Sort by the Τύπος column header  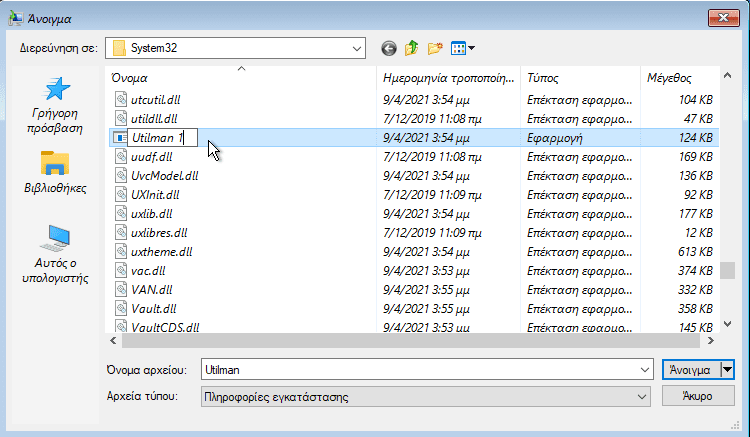point(543,77)
